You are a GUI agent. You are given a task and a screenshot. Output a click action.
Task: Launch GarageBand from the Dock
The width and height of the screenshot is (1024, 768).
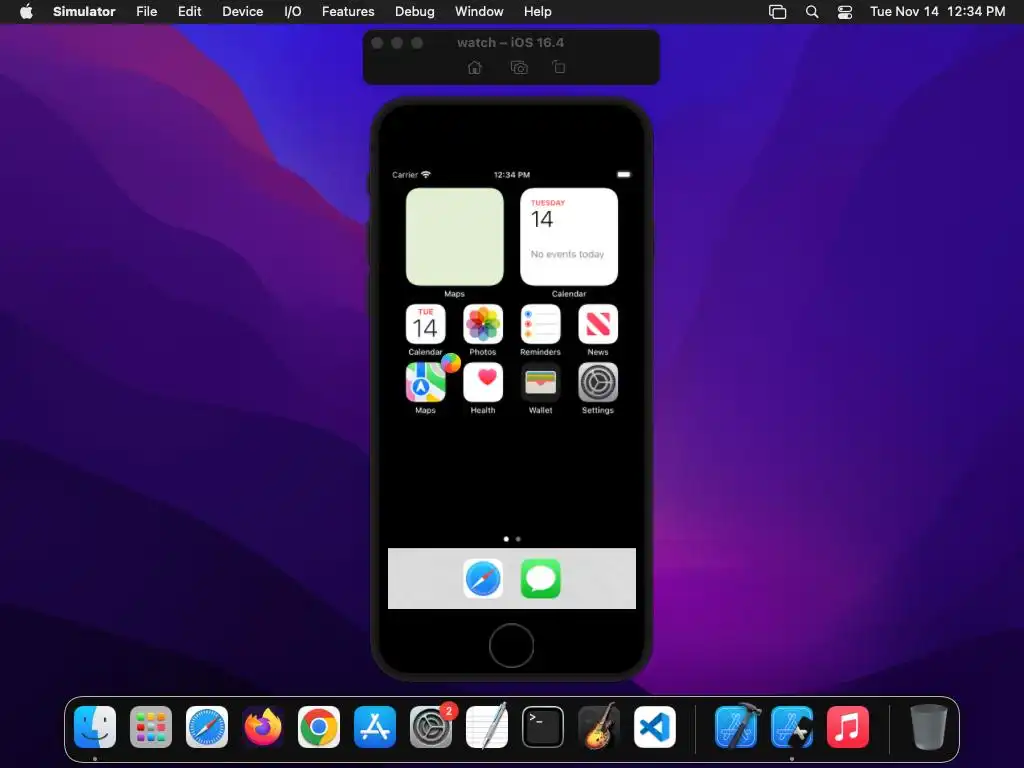click(x=599, y=727)
